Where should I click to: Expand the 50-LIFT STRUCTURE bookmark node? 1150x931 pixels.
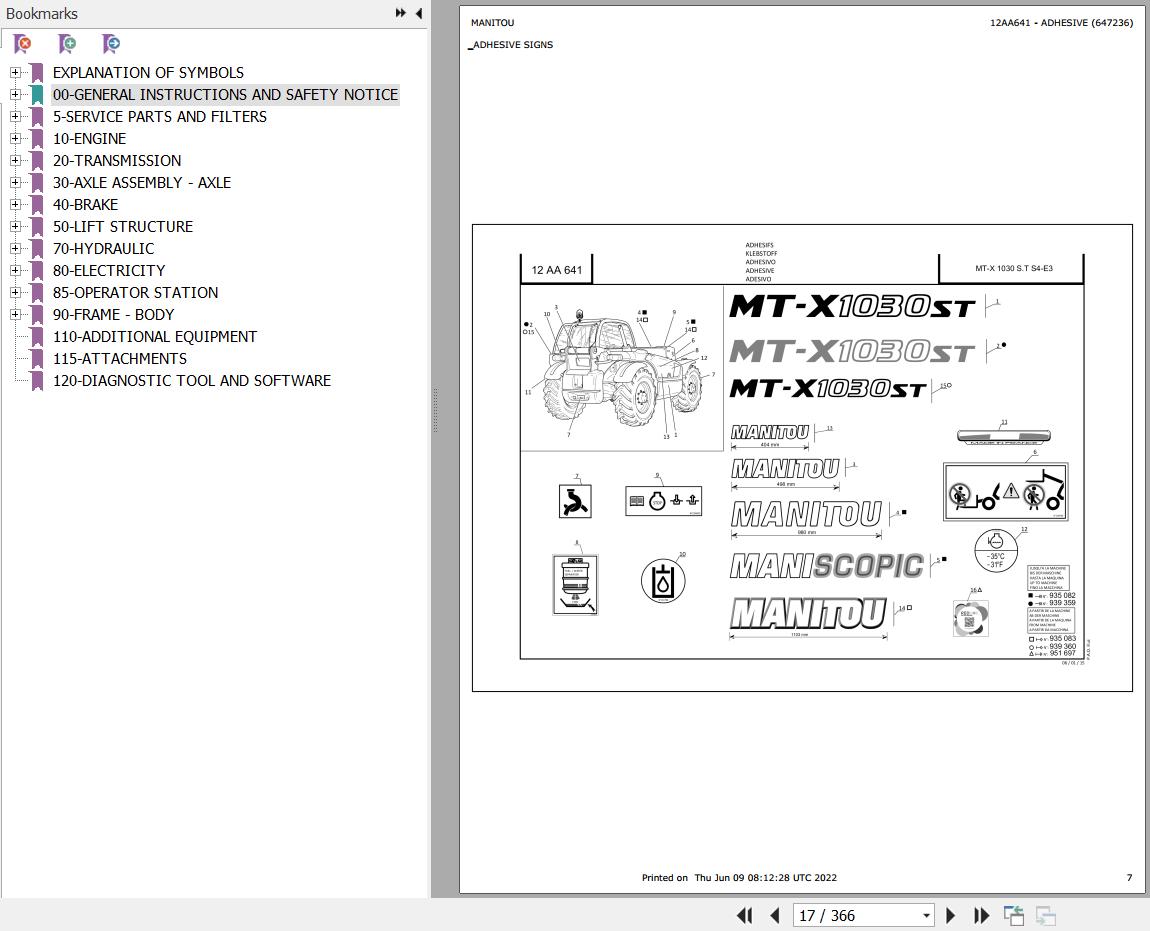click(x=15, y=227)
